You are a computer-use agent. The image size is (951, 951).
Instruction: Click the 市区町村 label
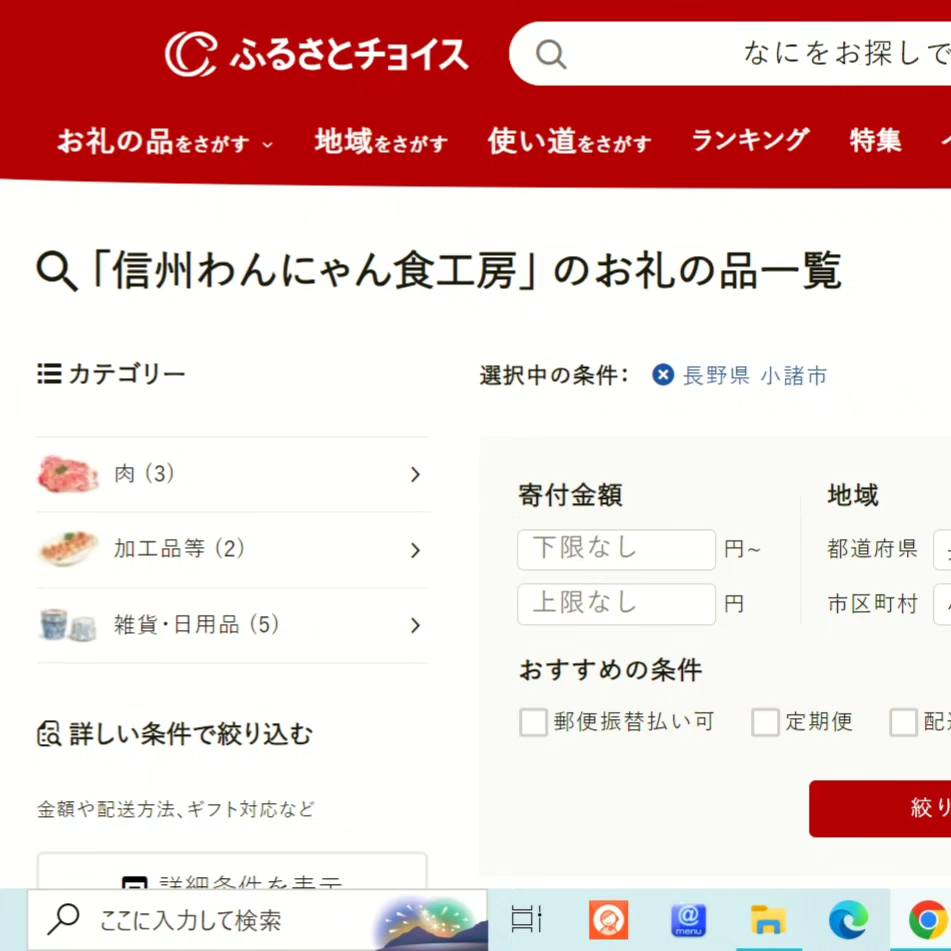872,604
